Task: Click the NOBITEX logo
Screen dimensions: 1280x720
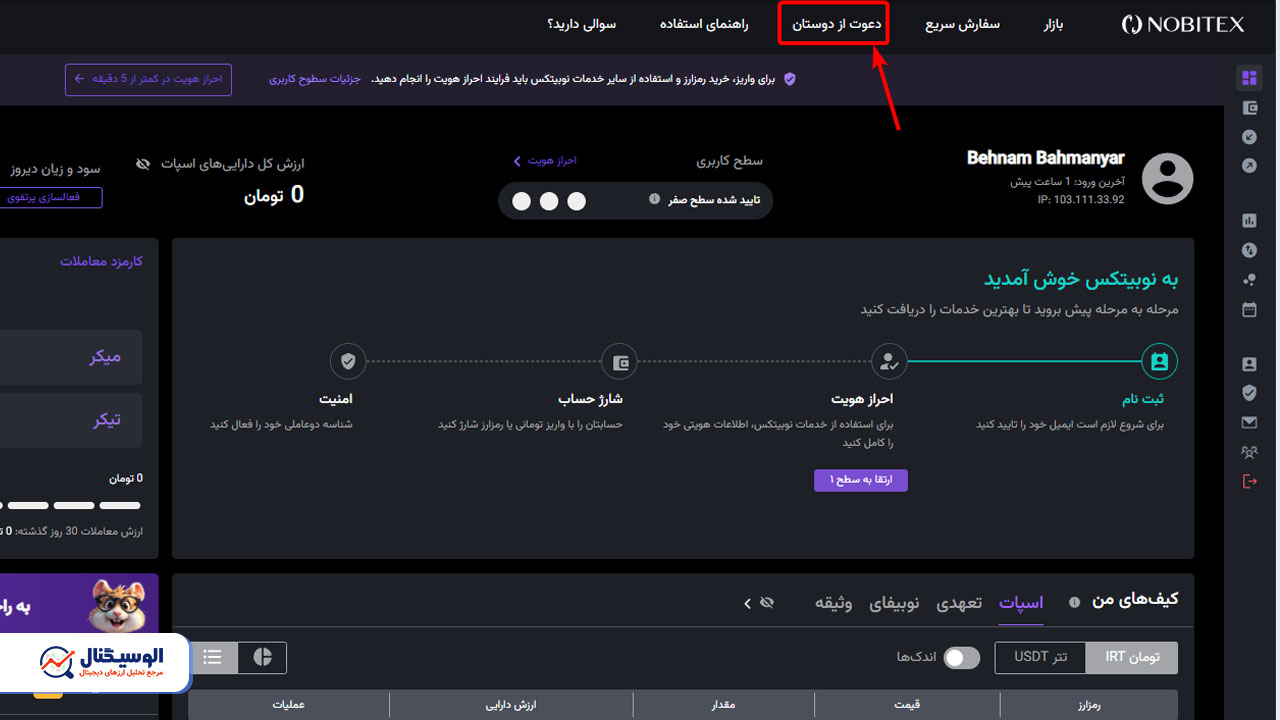Action: [1183, 25]
